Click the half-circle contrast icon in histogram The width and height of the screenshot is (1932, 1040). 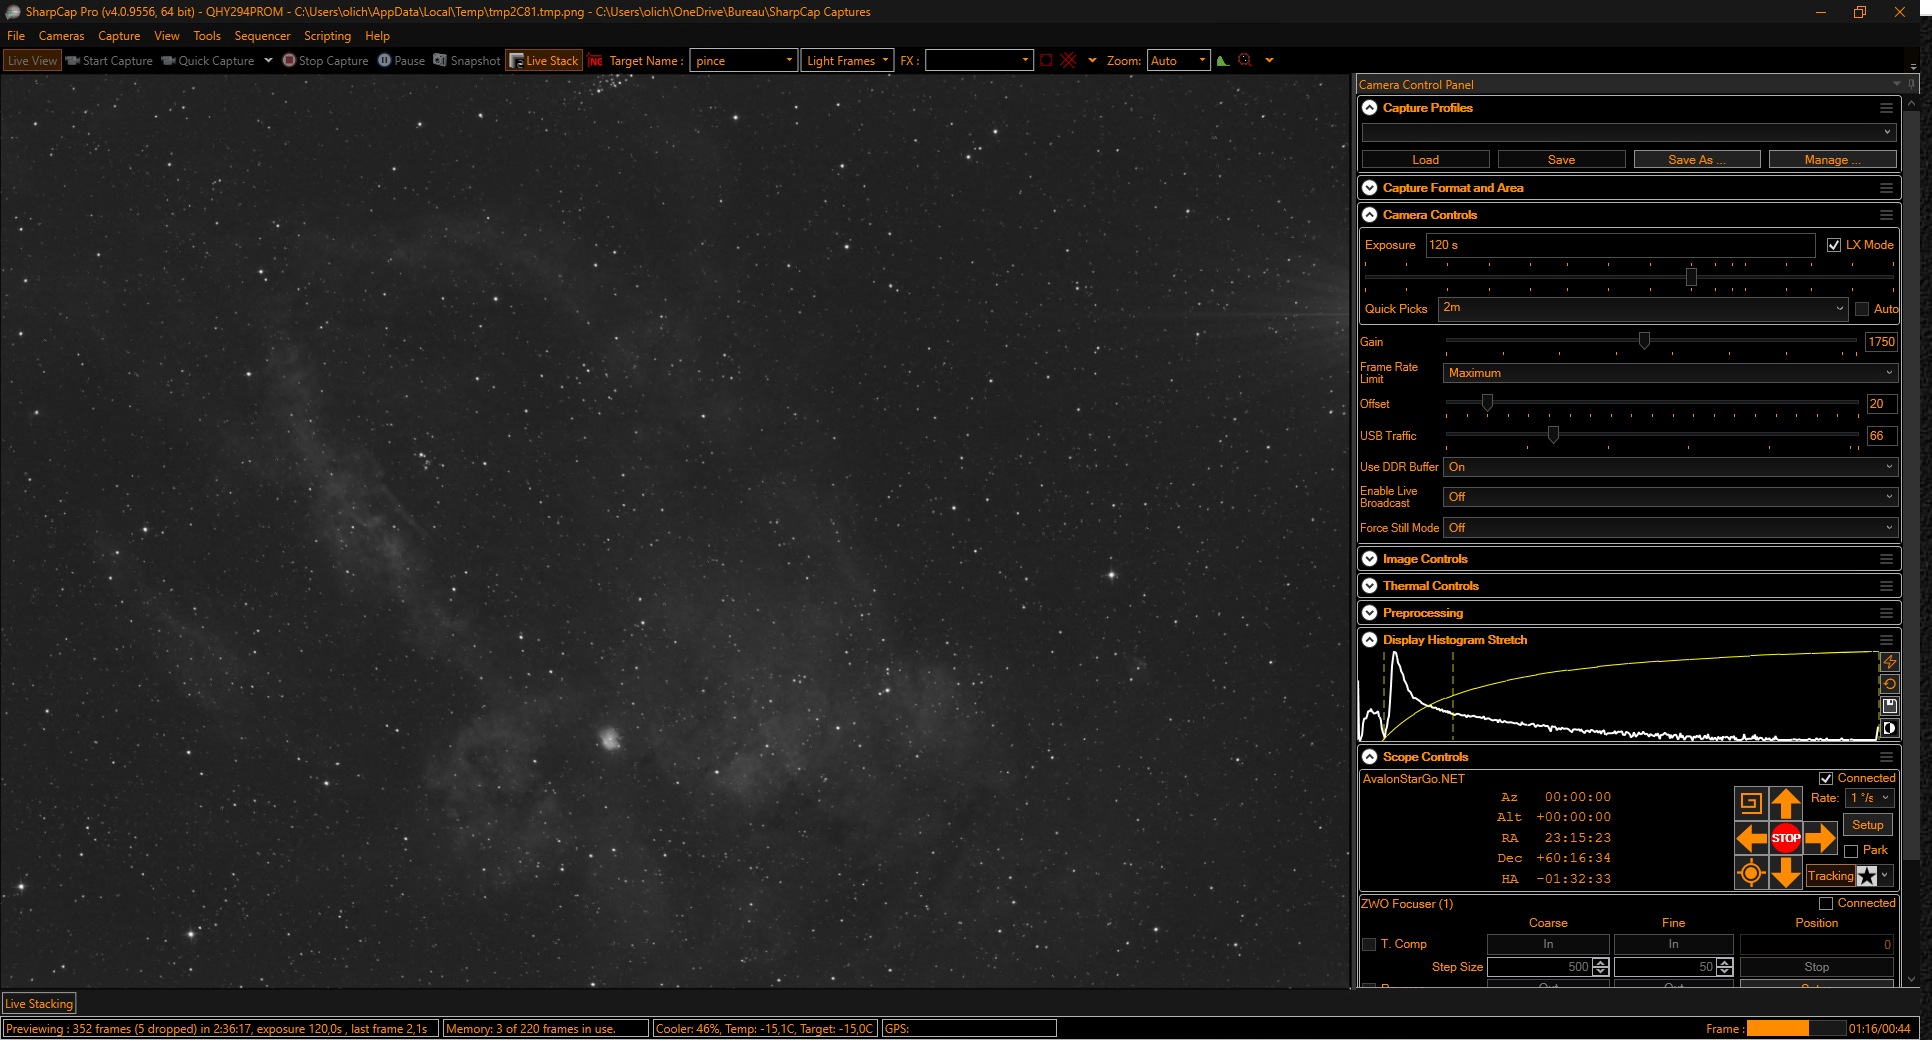[x=1889, y=728]
